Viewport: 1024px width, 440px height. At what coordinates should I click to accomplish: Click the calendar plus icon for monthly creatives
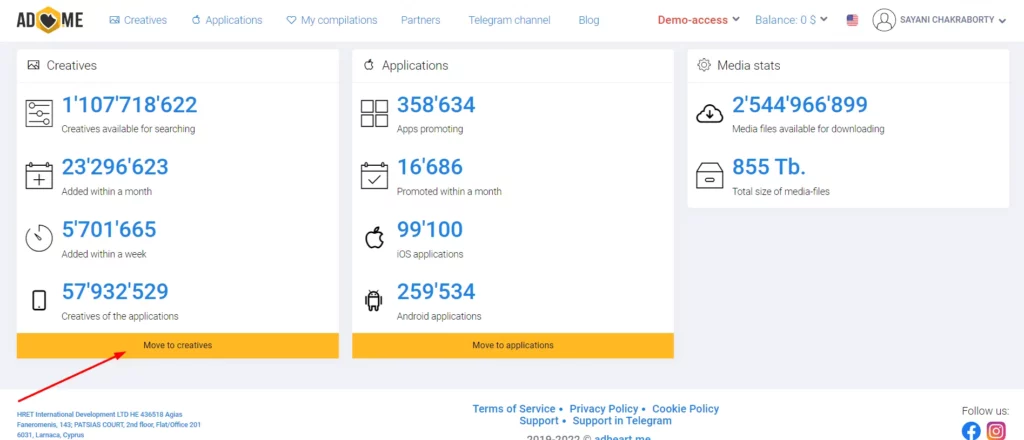tap(38, 175)
